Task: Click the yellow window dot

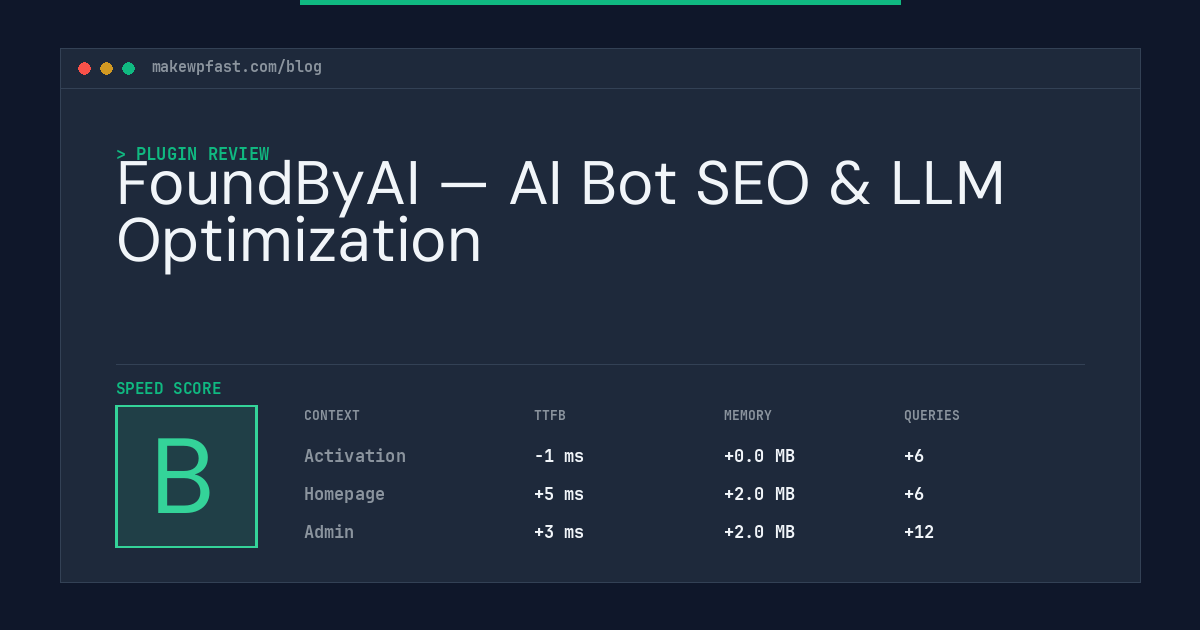Action: click(106, 68)
